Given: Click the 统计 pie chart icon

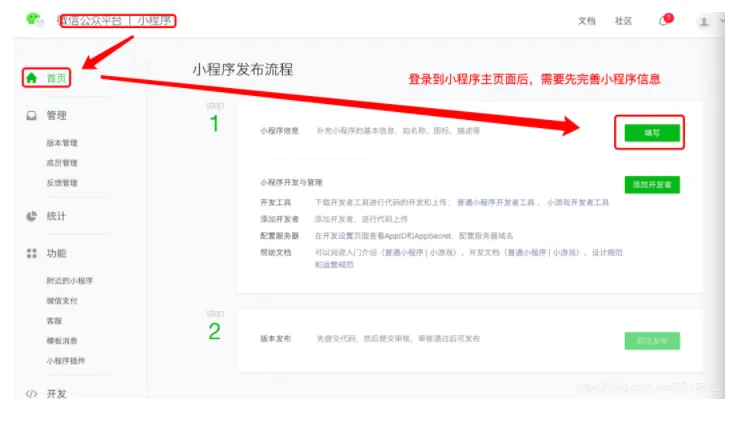Looking at the screenshot, I should tap(31, 216).
